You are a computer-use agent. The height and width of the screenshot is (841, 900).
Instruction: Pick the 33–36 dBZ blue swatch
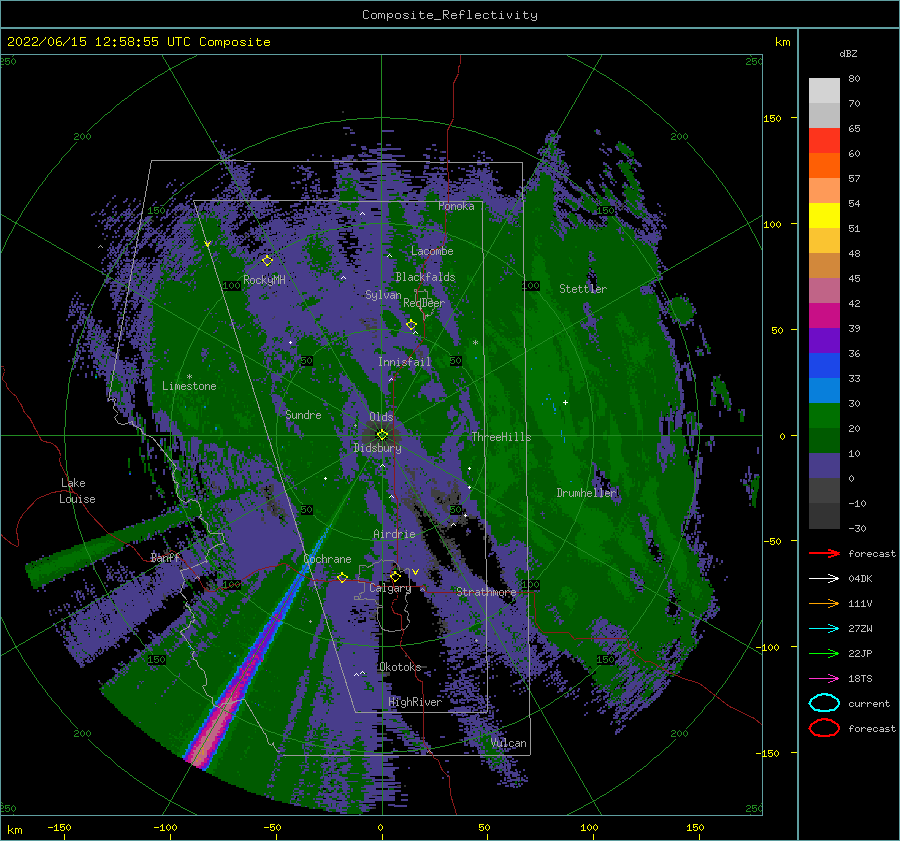click(824, 366)
